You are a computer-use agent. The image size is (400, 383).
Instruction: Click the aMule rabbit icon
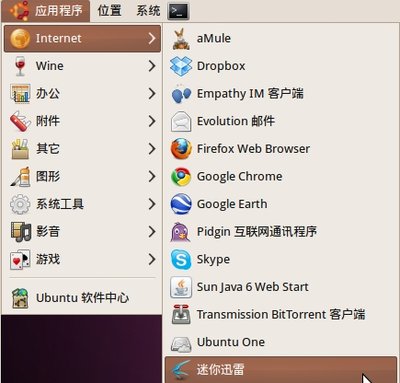click(181, 39)
